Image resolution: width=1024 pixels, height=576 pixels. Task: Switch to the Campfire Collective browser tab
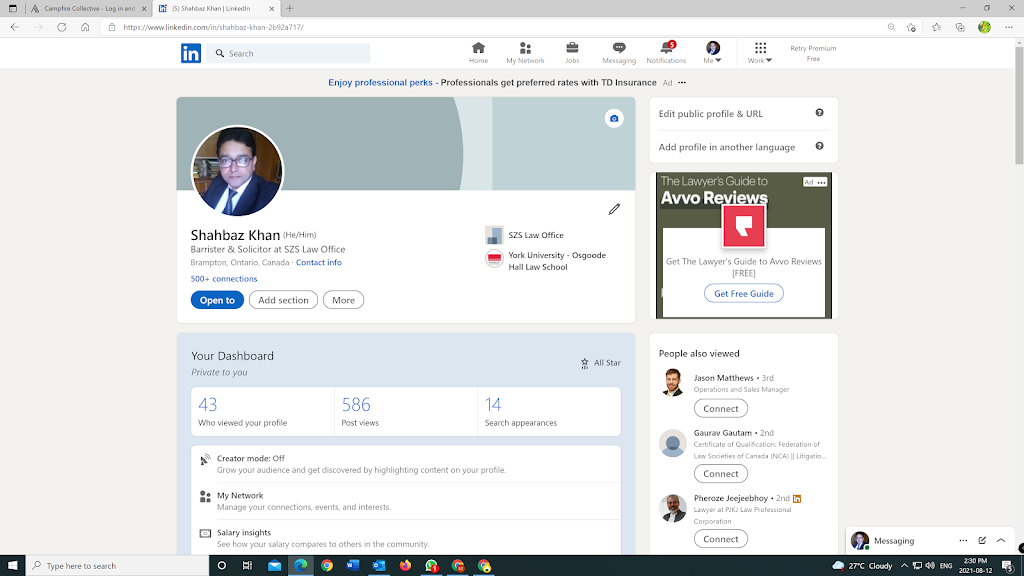pos(89,8)
